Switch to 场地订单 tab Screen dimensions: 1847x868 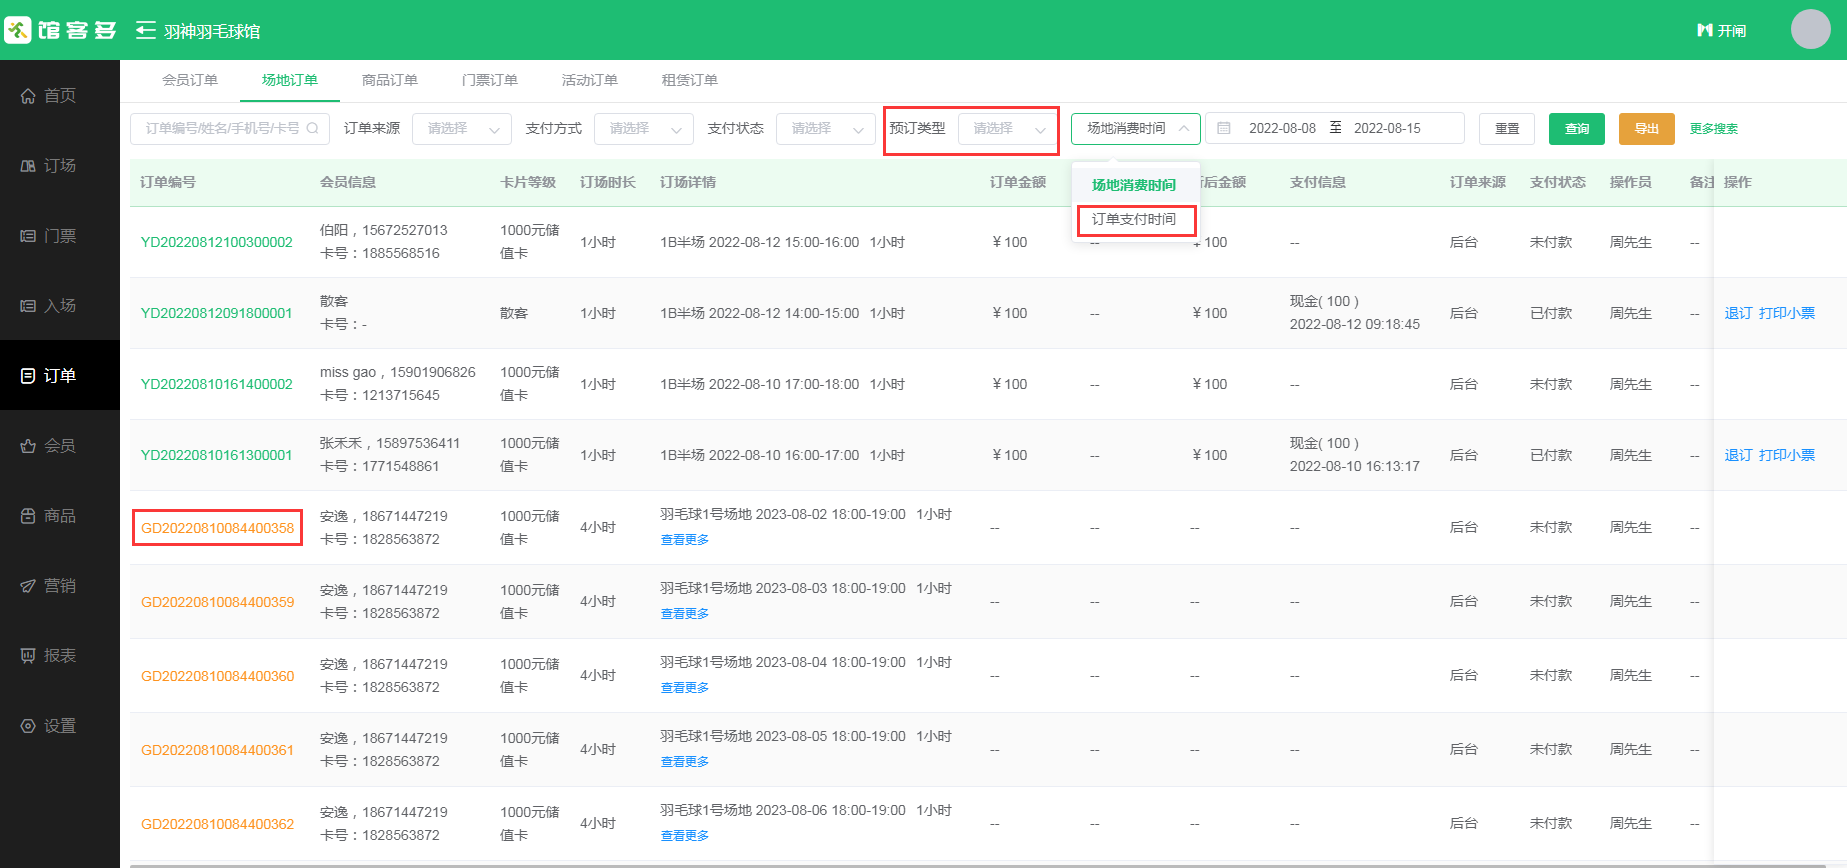coord(290,80)
